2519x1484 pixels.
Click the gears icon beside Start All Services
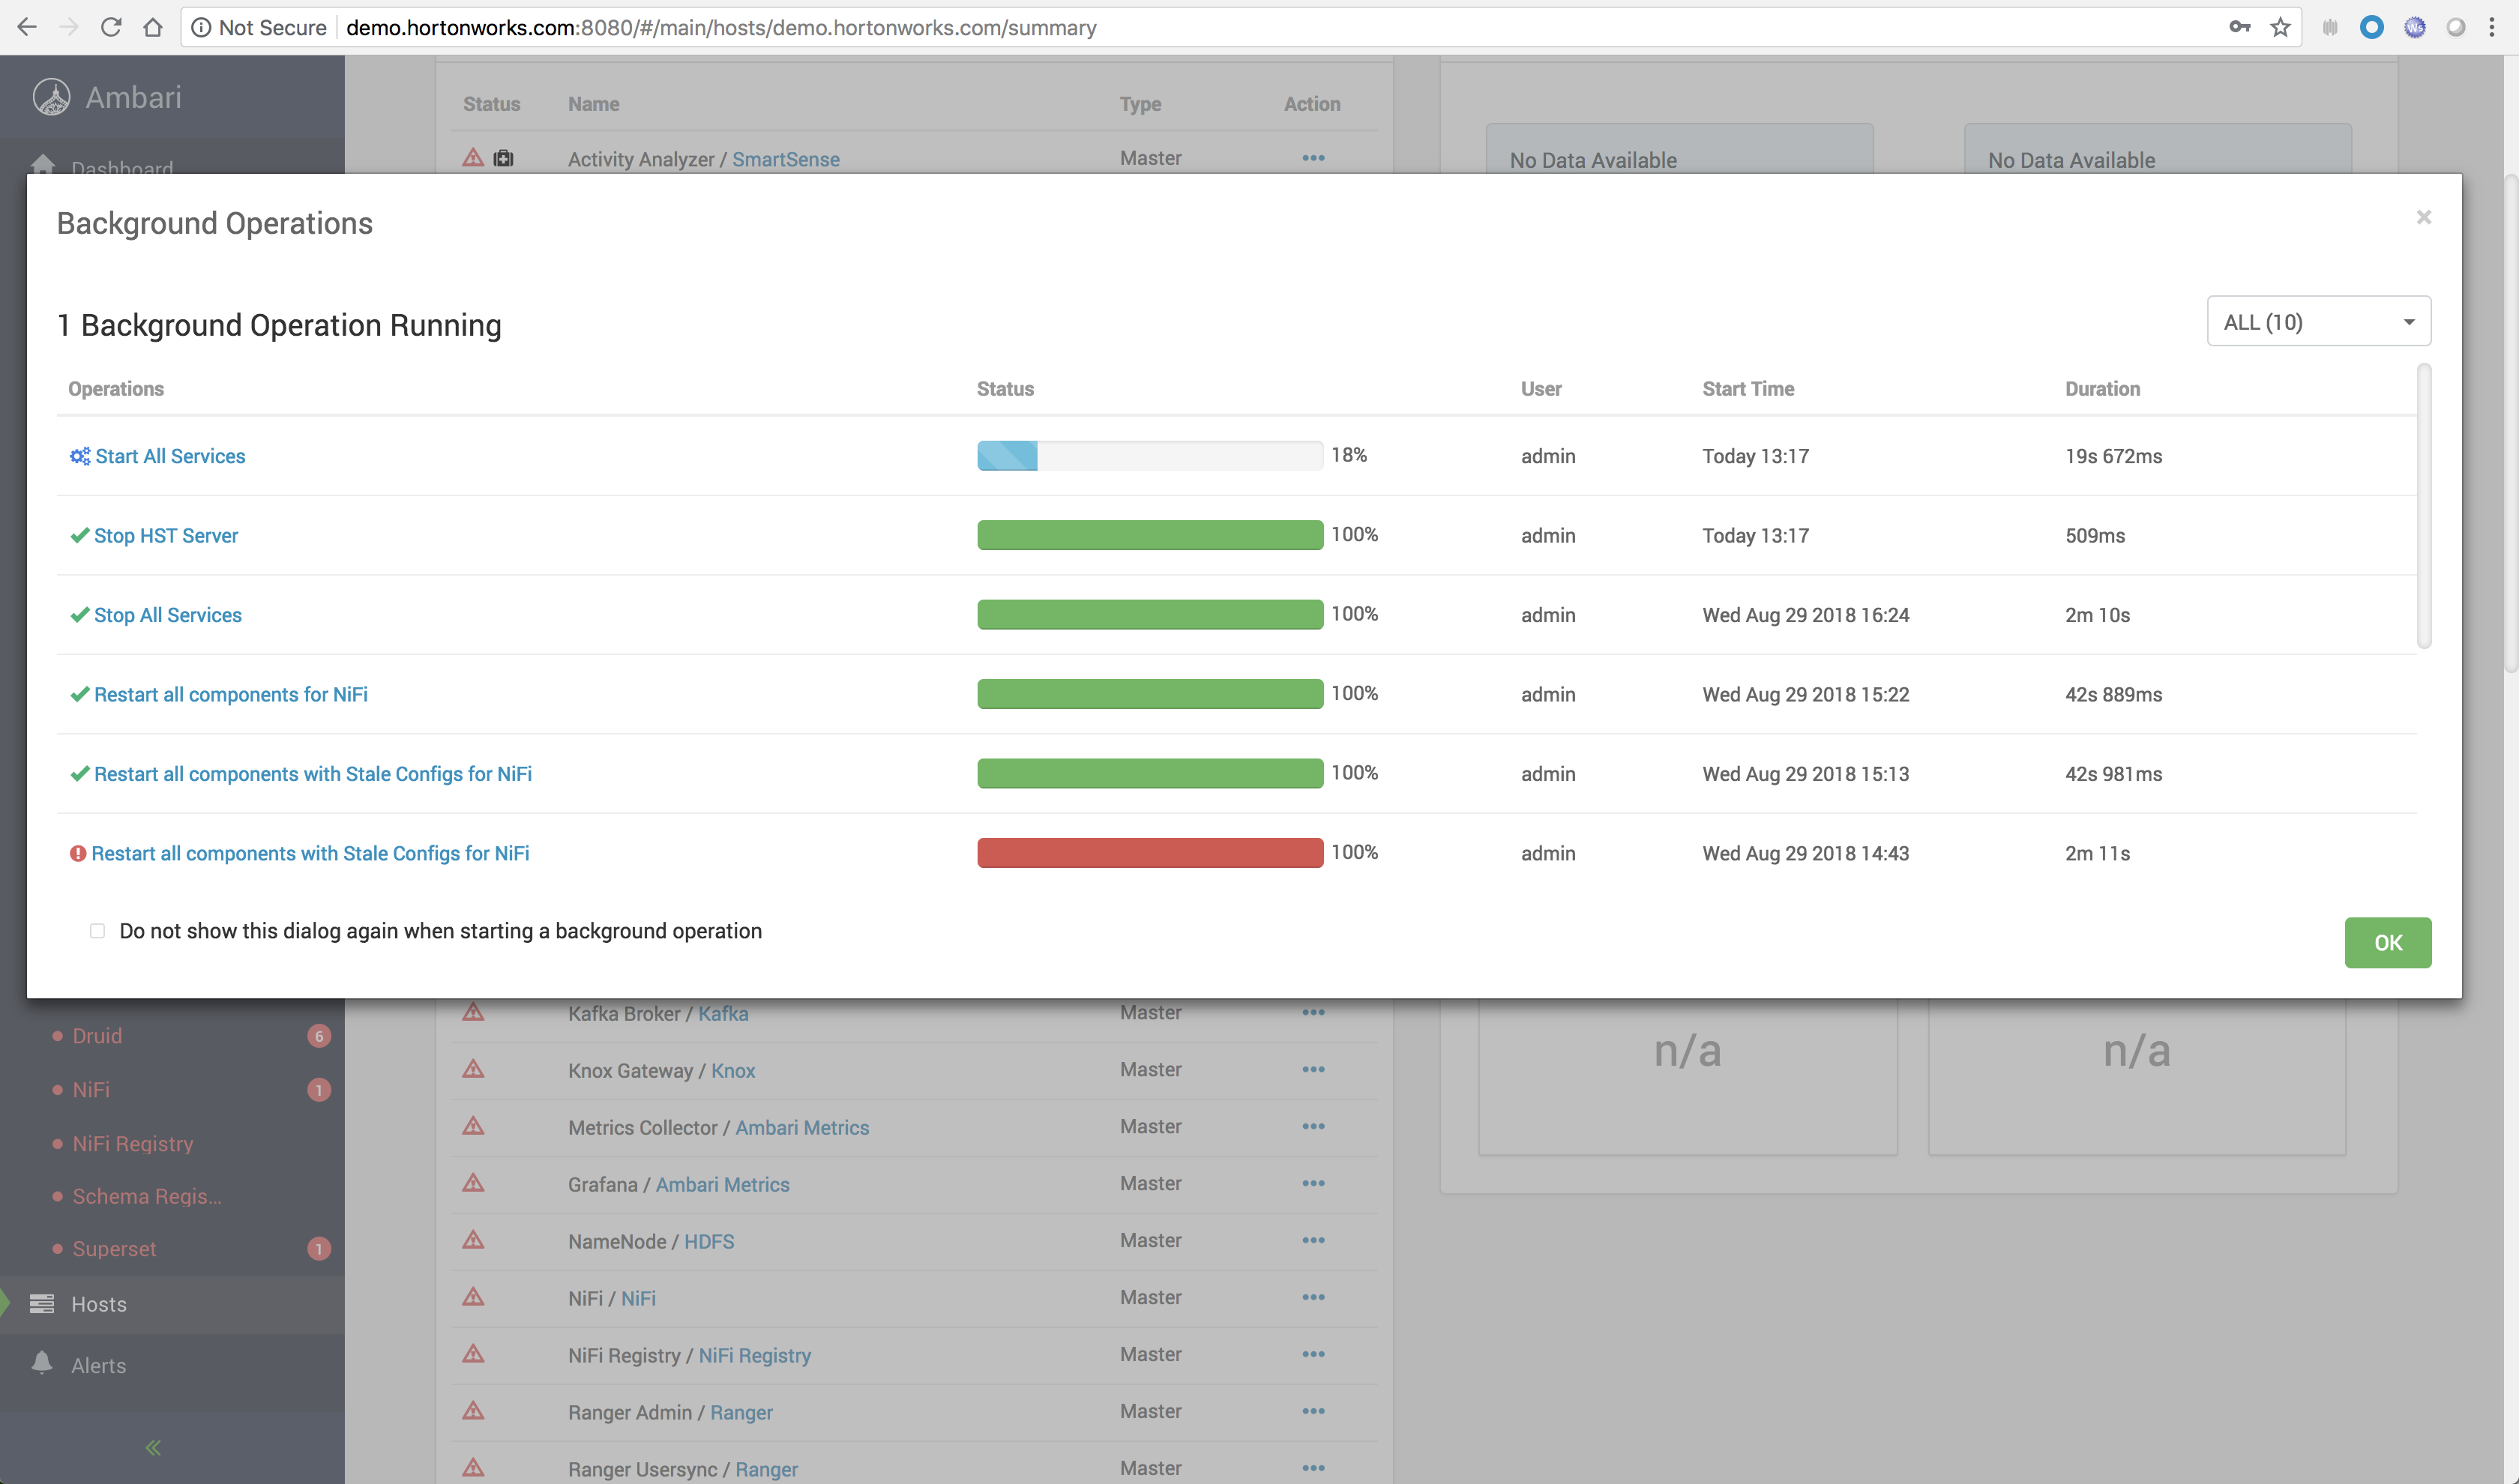[79, 456]
